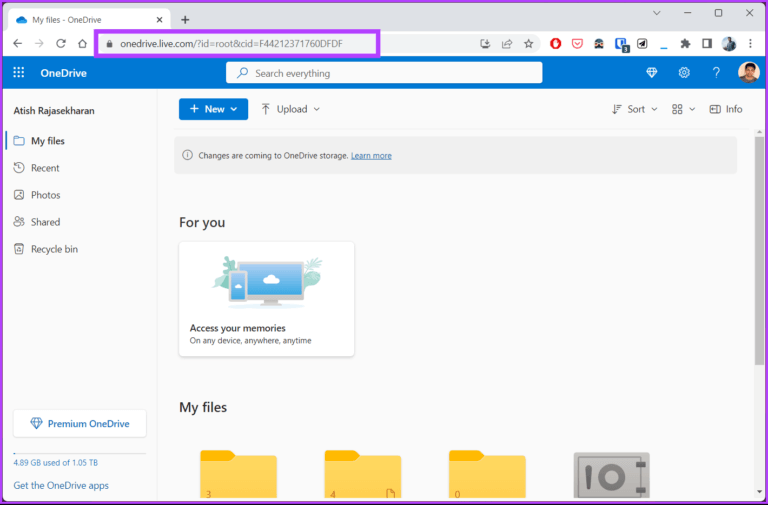Open the Help question mark
Image resolution: width=768 pixels, height=505 pixels.
click(x=716, y=73)
